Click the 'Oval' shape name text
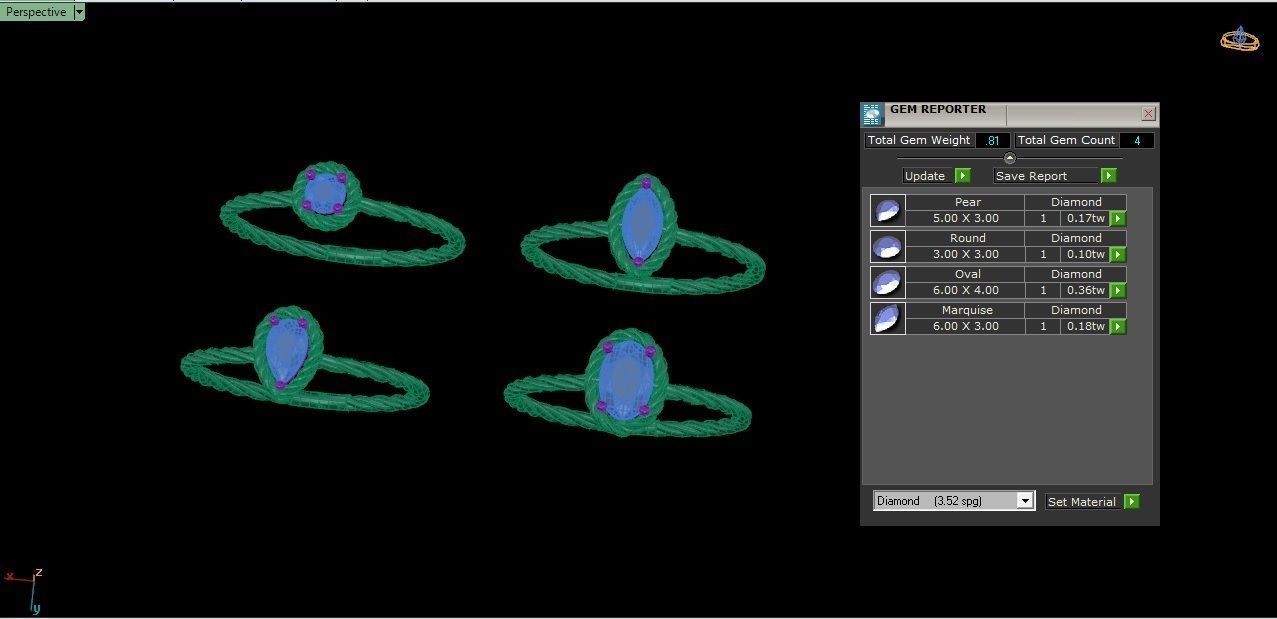This screenshot has width=1277, height=619. click(x=967, y=274)
